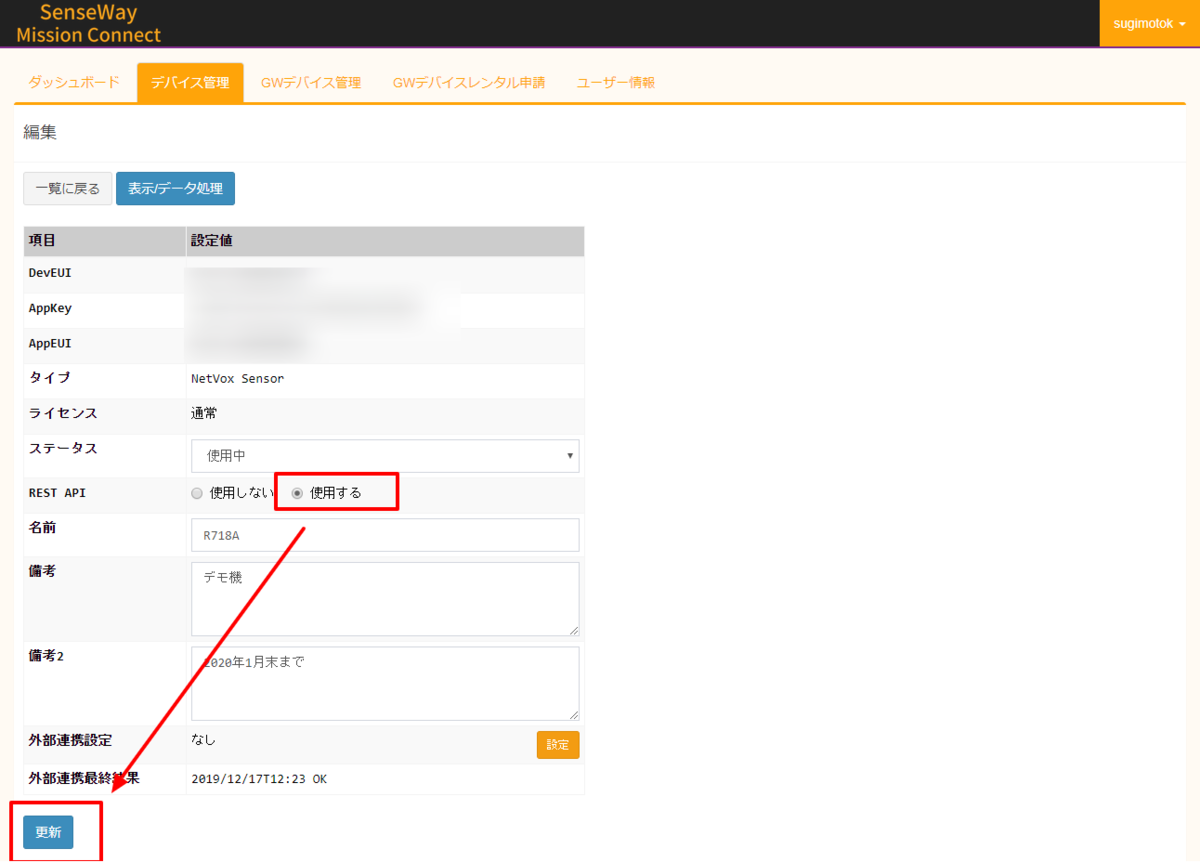Screen dimensions: 1200x862
Task: Click the 備考 textarea with デモ機
Action: [x=385, y=599]
